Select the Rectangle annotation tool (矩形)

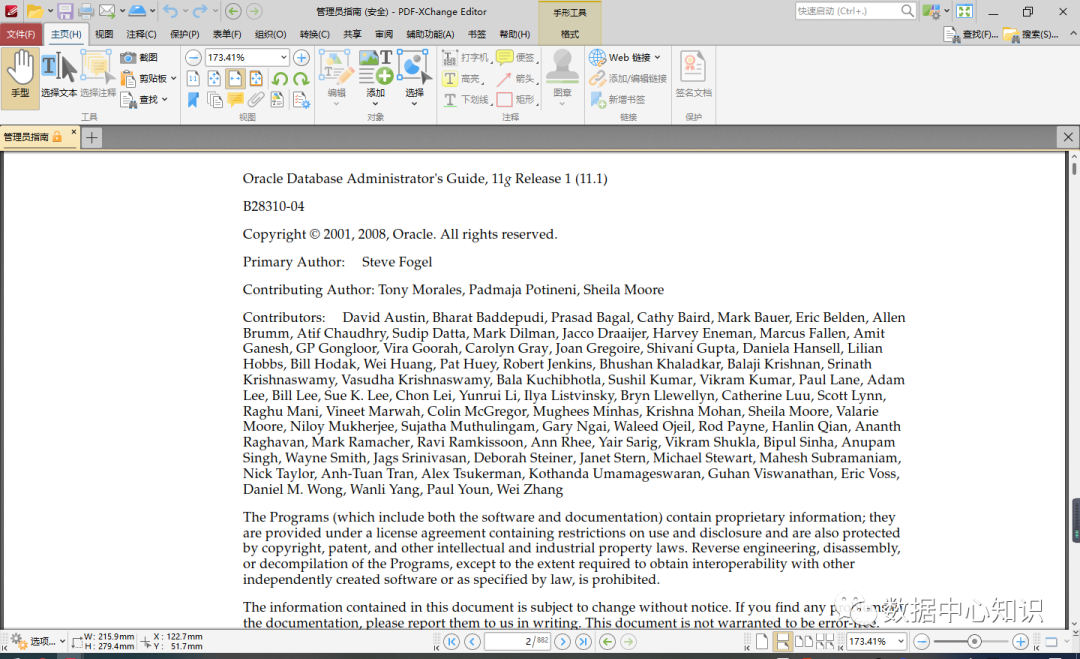tap(515, 100)
